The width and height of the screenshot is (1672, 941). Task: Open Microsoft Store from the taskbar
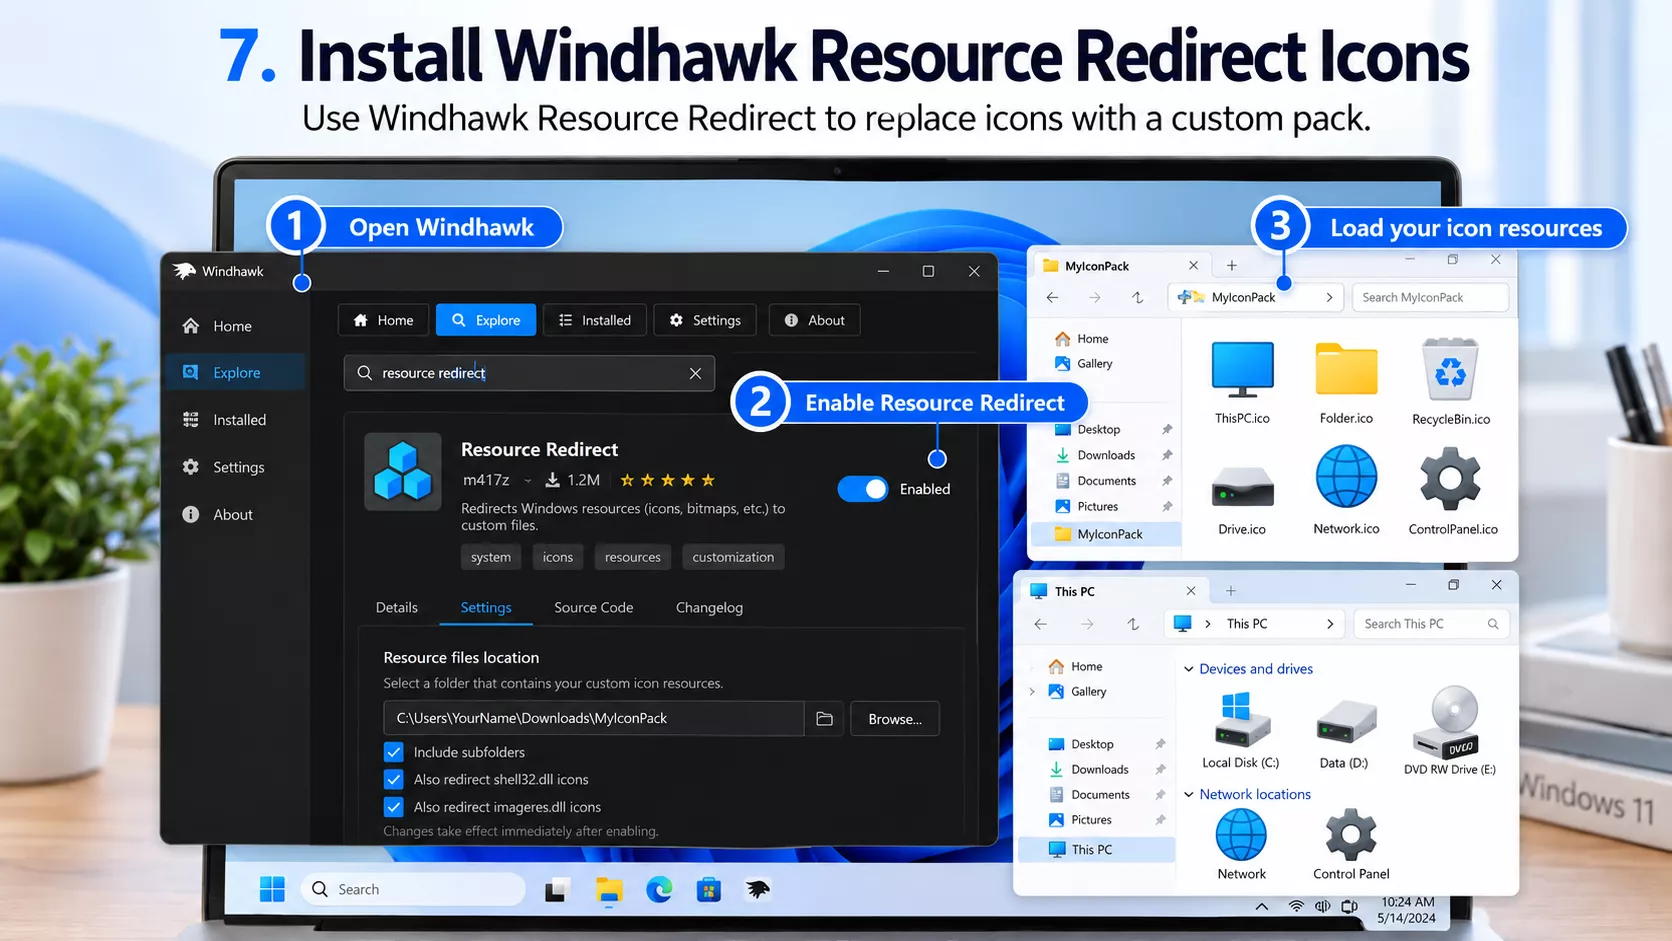coord(709,889)
